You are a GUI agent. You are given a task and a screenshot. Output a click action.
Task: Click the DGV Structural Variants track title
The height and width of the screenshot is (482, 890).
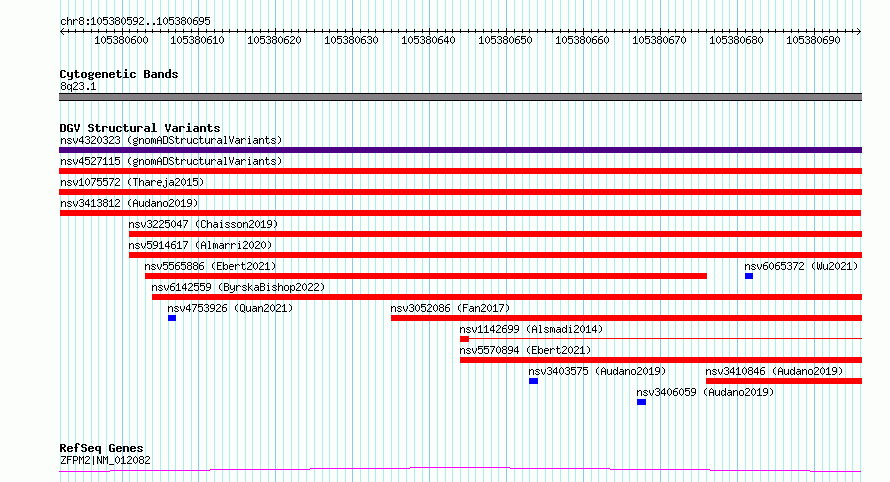tap(140, 128)
